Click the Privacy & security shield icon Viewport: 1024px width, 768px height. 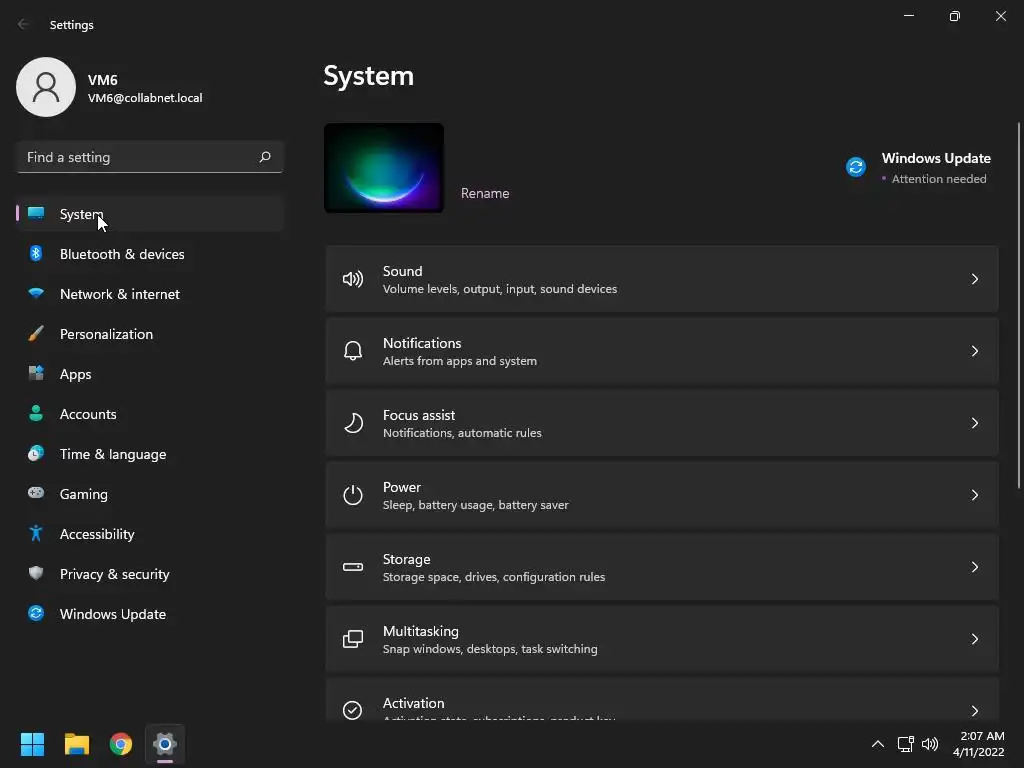pos(36,573)
